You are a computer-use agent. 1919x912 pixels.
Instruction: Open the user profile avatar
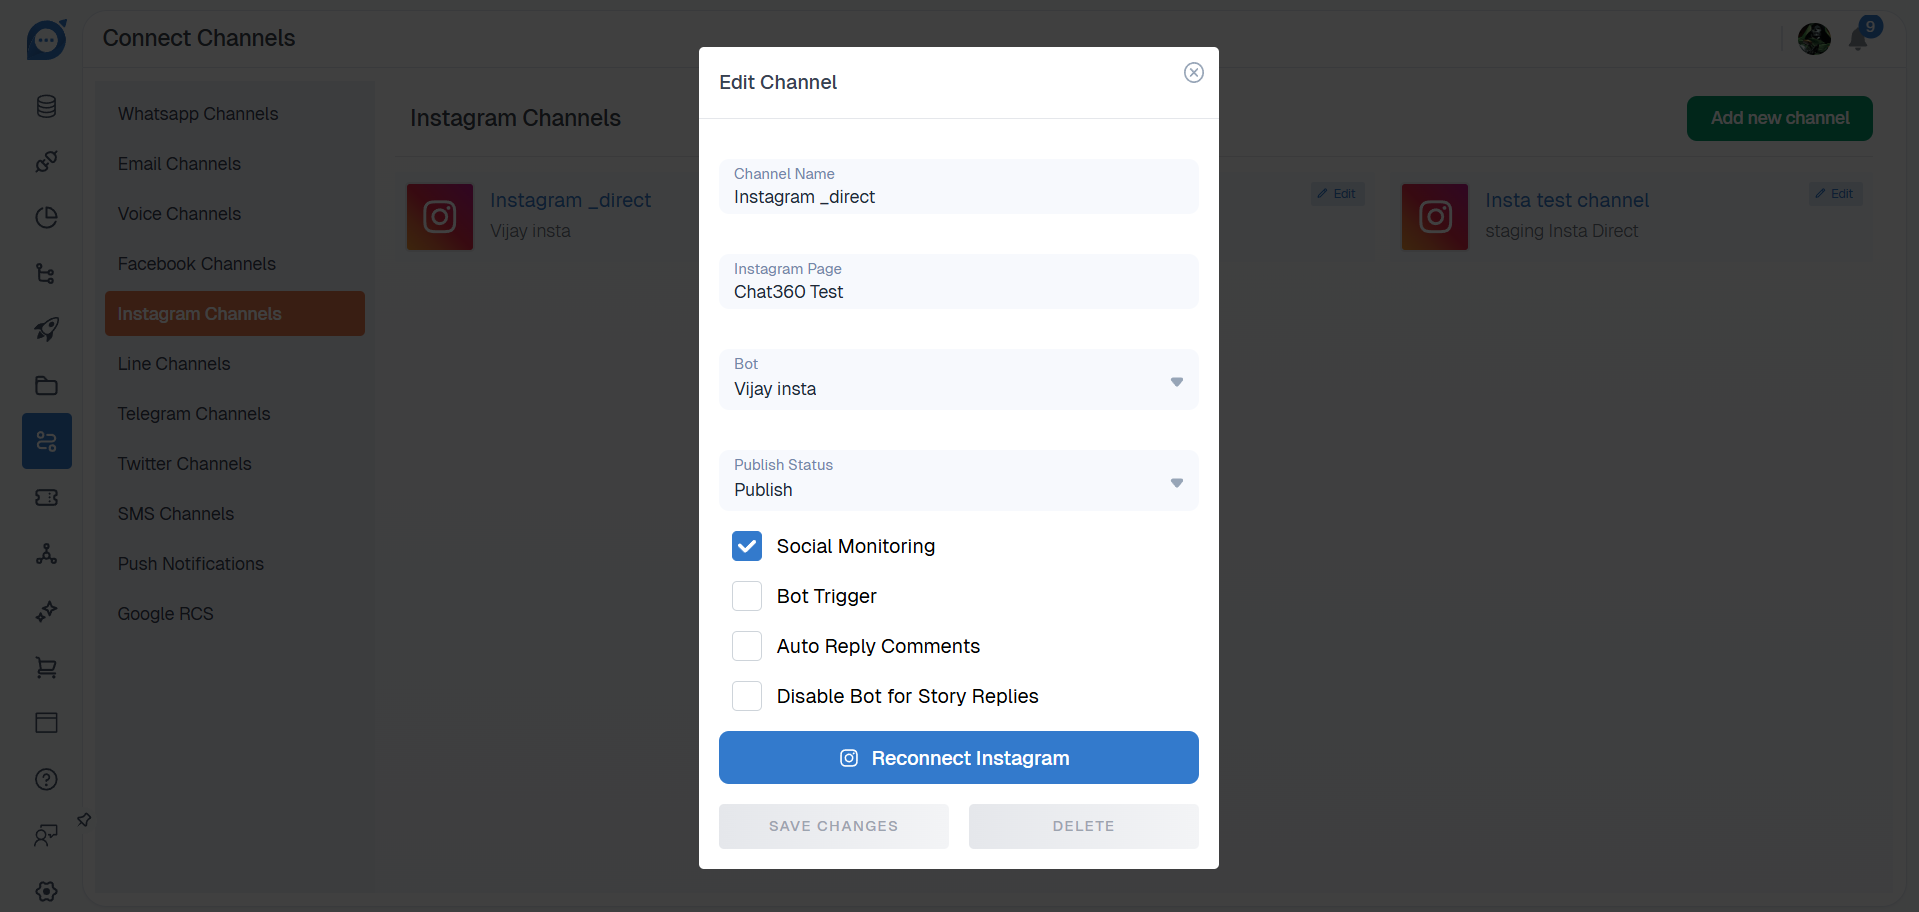[1814, 39]
